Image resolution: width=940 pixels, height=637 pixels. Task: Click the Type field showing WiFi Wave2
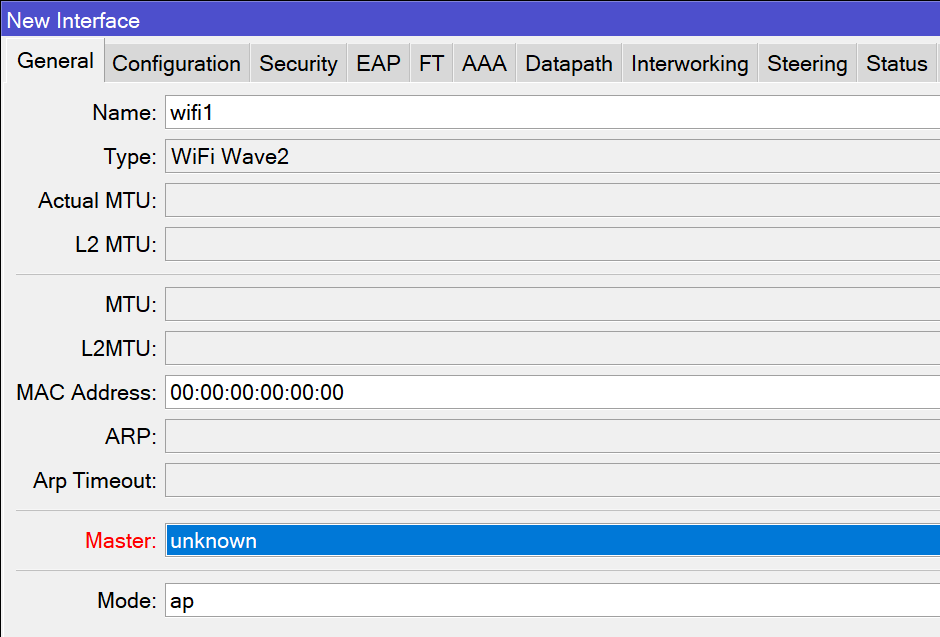(x=552, y=157)
